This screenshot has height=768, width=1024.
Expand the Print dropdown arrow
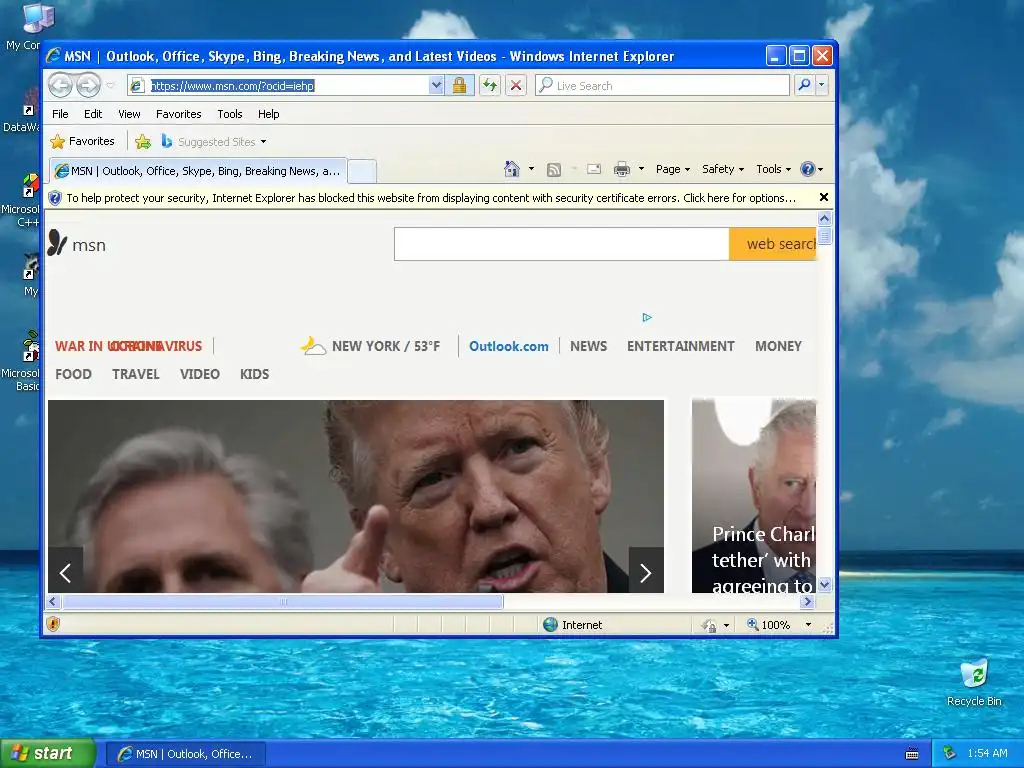[x=641, y=169]
